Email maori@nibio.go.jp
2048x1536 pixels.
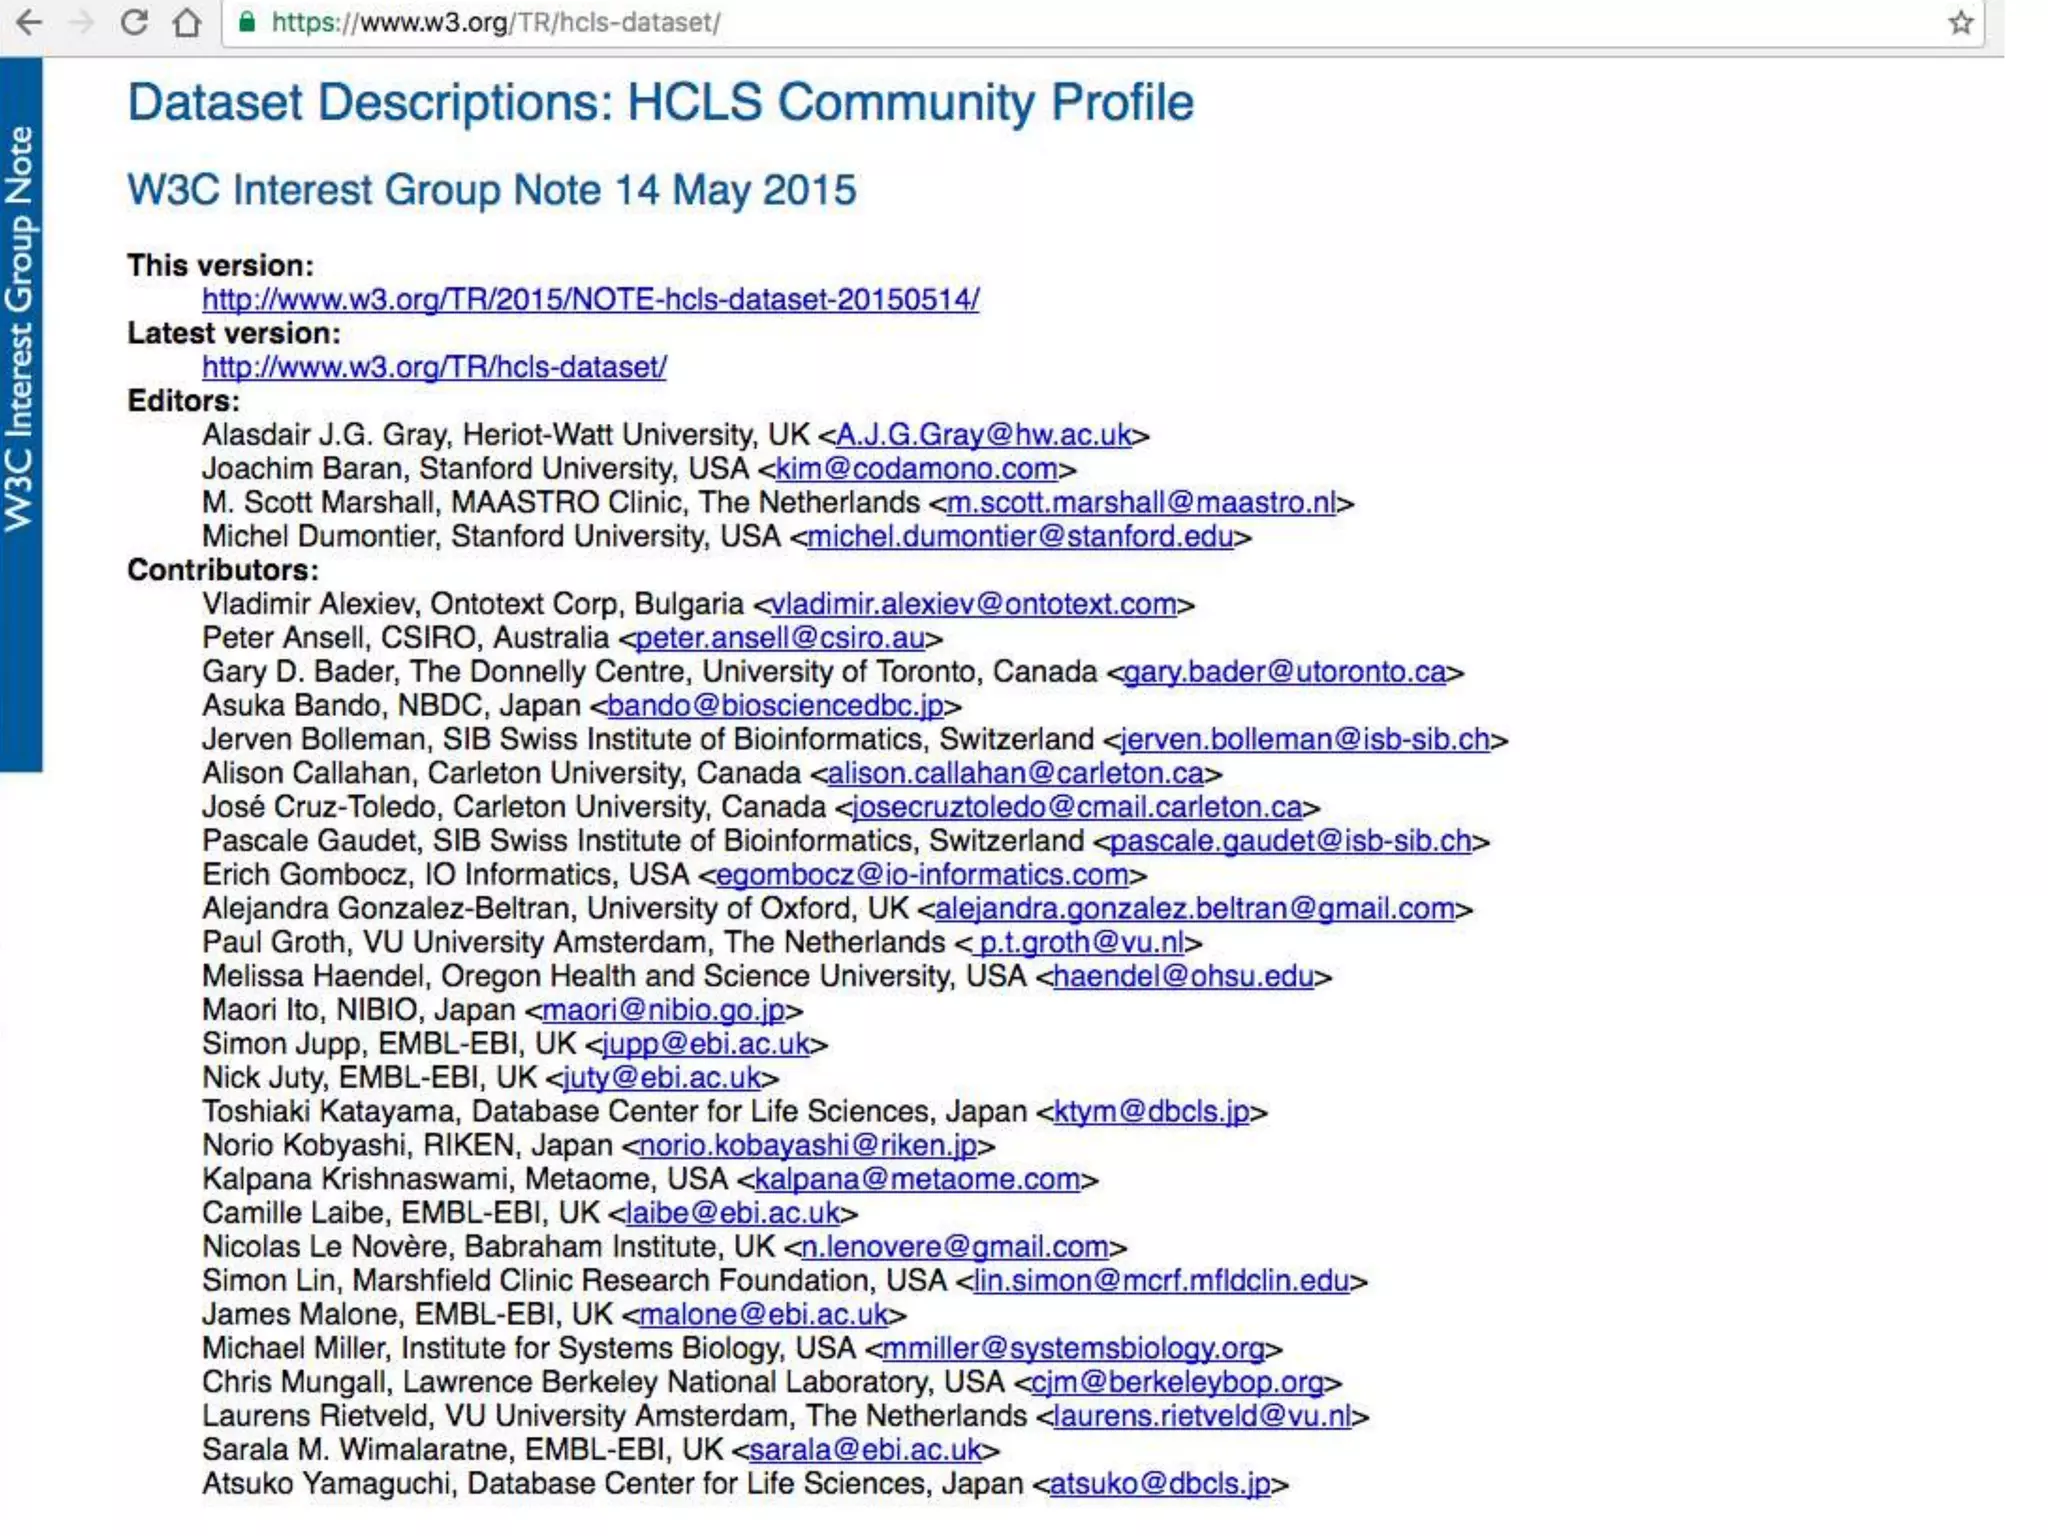pyautogui.click(x=664, y=1011)
